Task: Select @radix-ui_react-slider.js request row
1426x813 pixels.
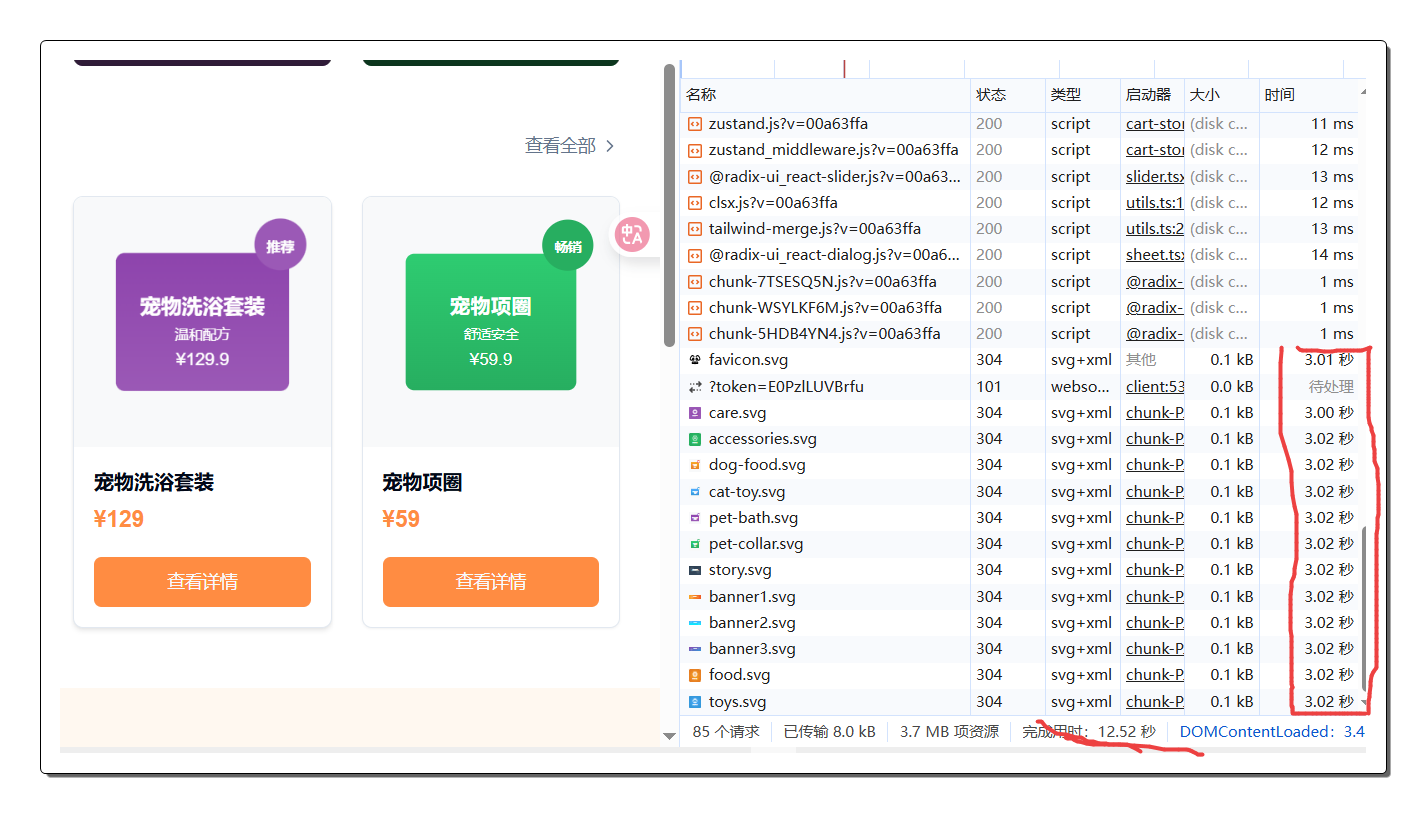Action: click(x=1022, y=176)
